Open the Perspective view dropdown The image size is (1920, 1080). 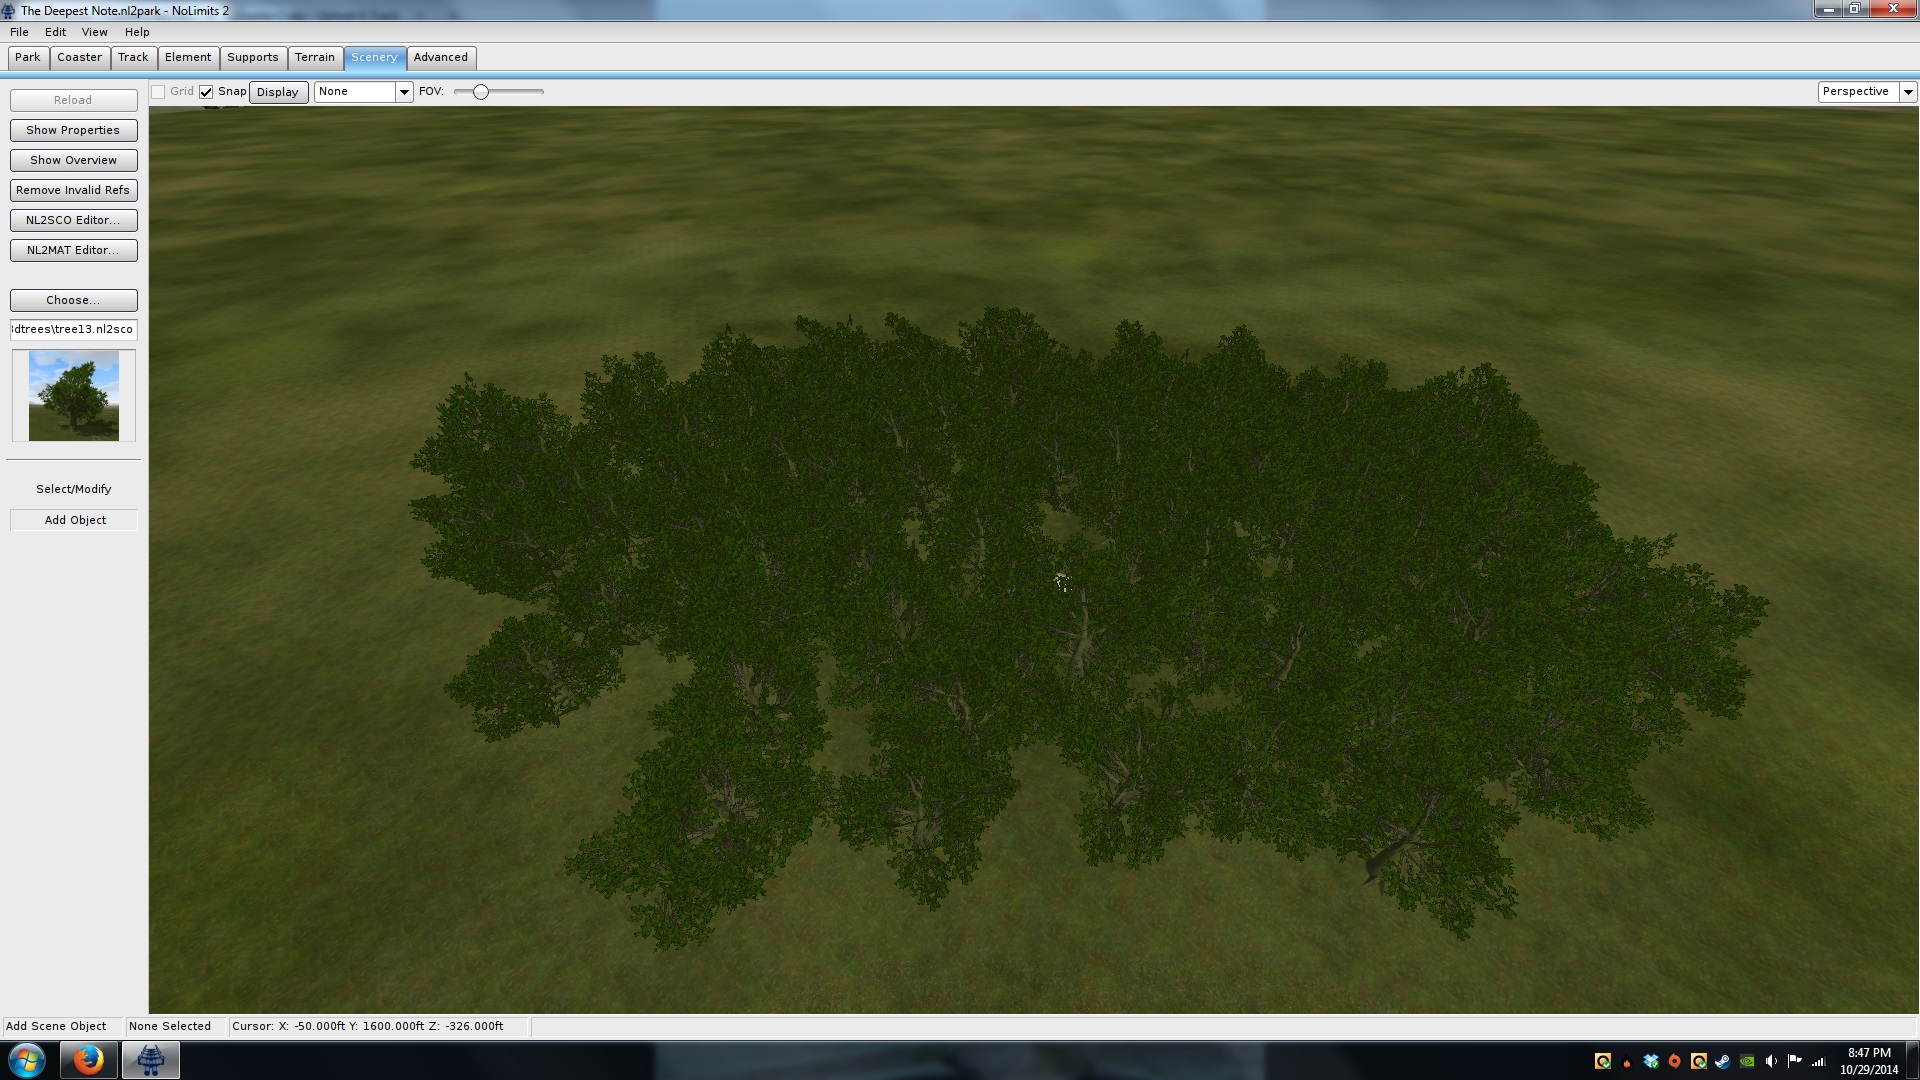(x=1907, y=92)
